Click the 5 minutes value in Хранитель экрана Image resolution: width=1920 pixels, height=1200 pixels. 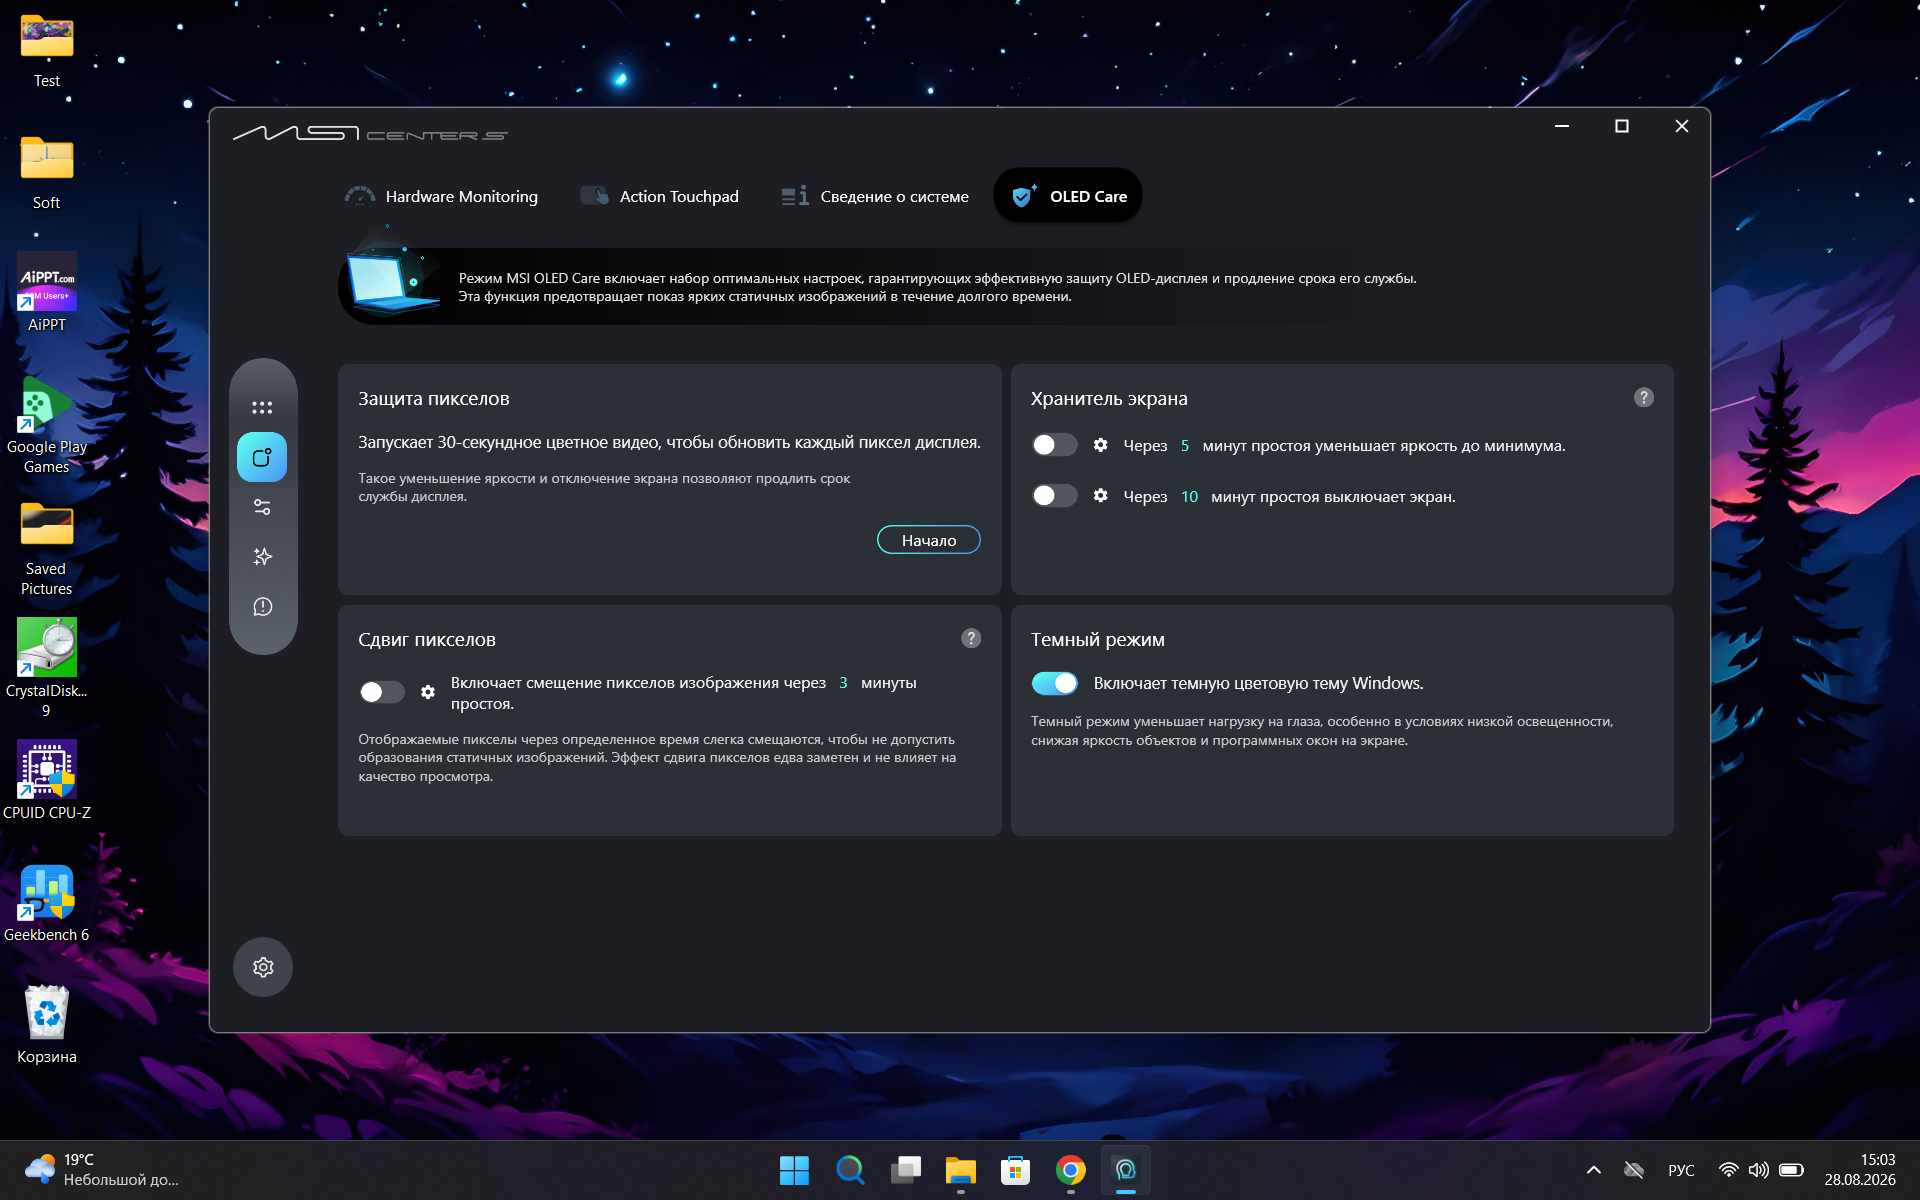1185,446
